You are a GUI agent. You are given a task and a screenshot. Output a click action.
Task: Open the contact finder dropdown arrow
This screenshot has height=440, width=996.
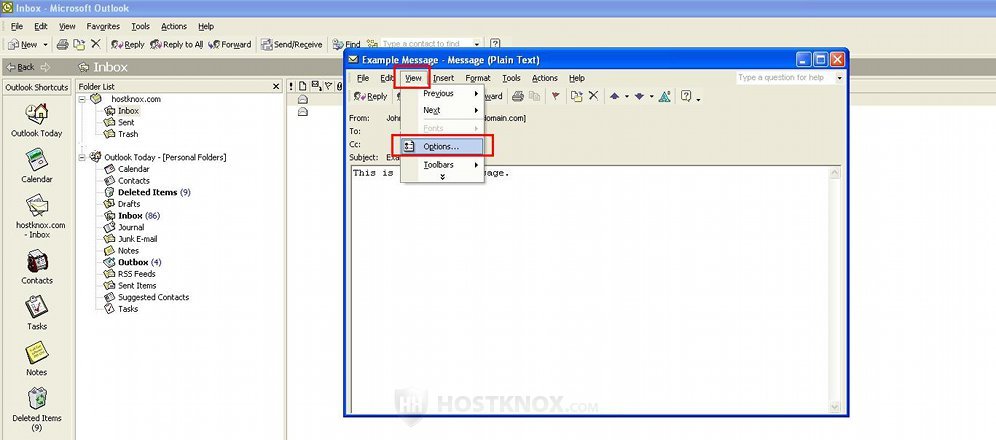click(476, 44)
